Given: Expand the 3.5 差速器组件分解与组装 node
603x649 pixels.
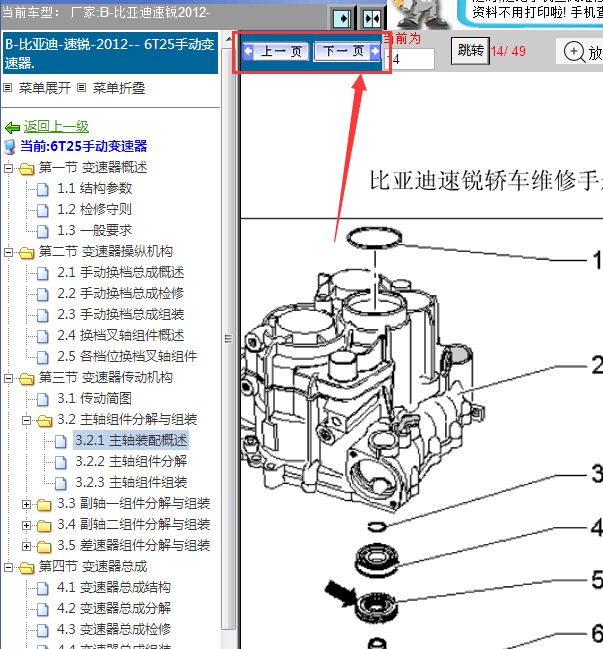Looking at the screenshot, I should coord(26,547).
